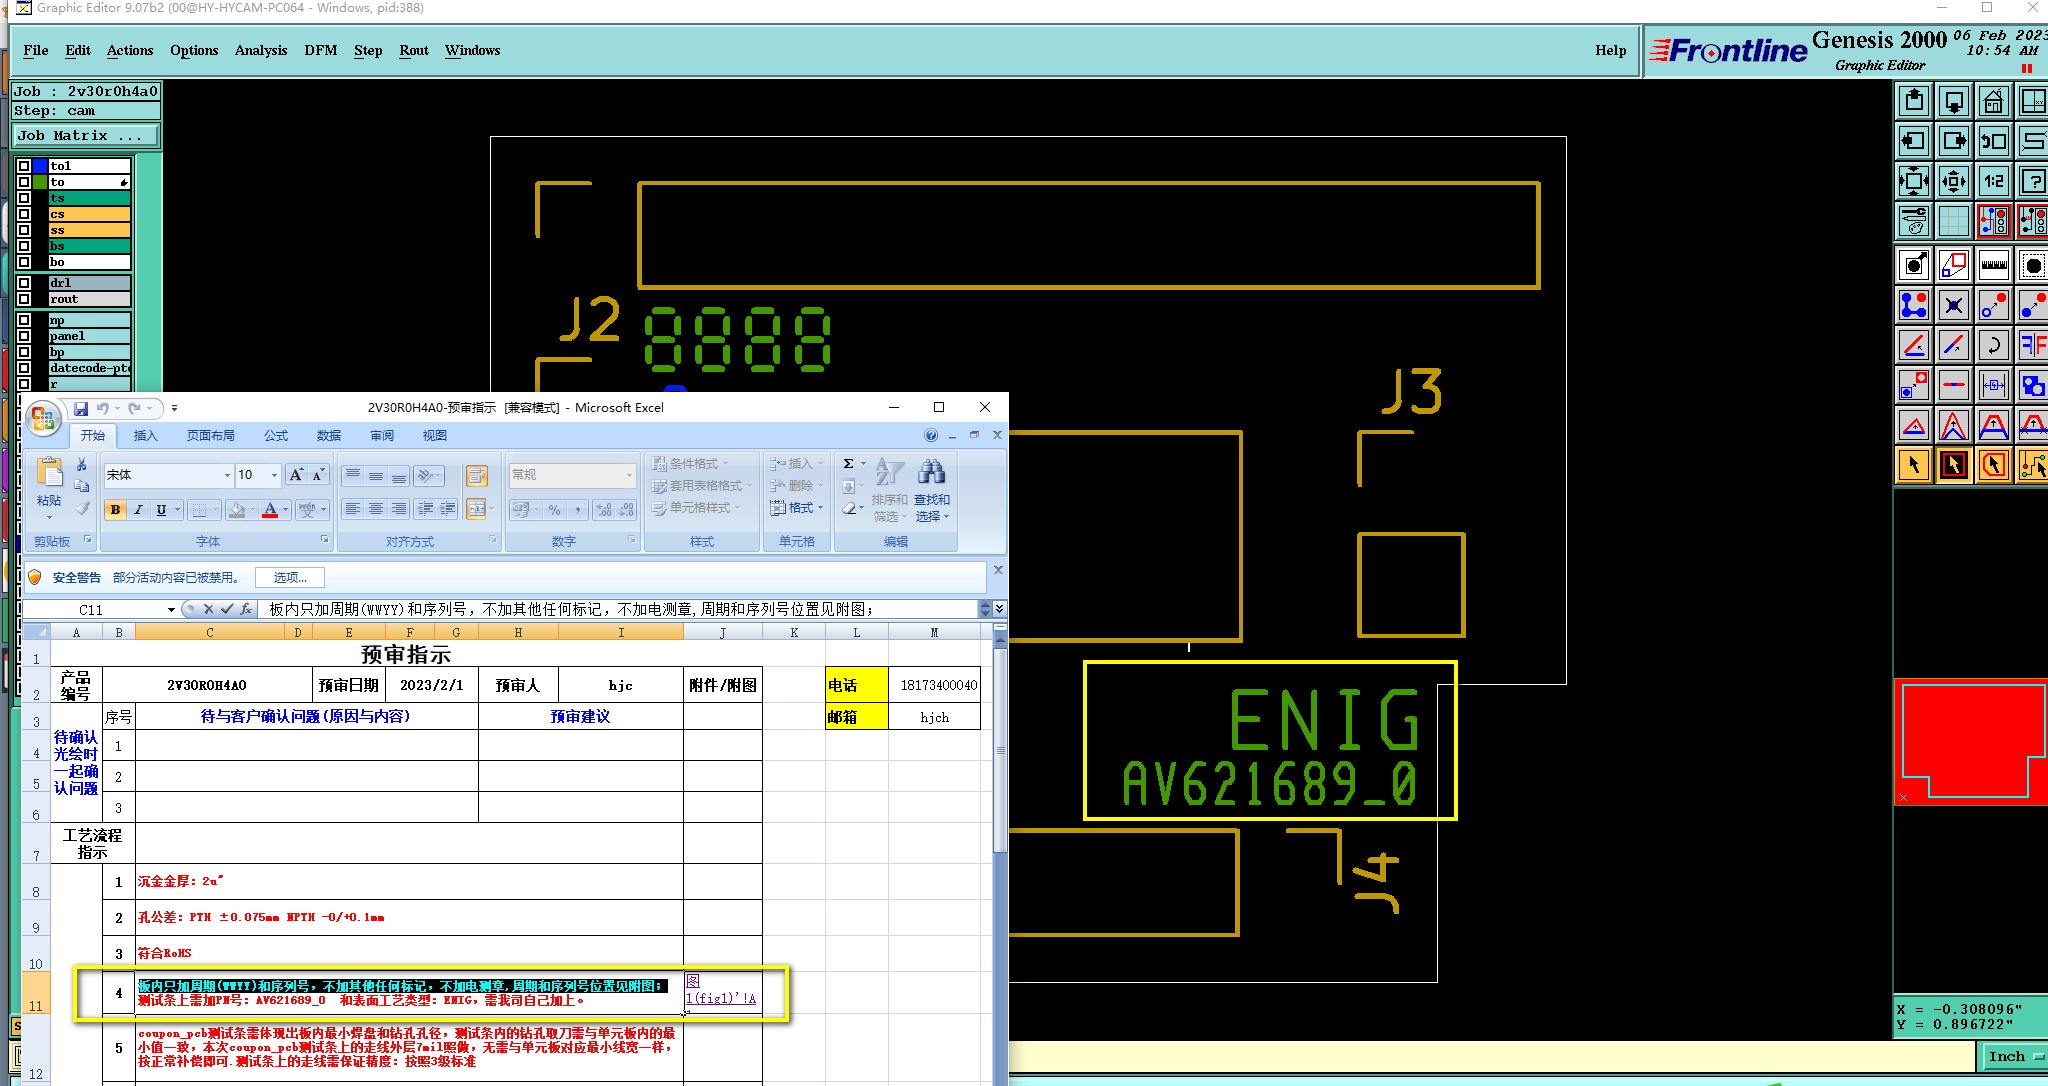Click Excel's bold formatting button
The height and width of the screenshot is (1086, 2048).
point(115,510)
